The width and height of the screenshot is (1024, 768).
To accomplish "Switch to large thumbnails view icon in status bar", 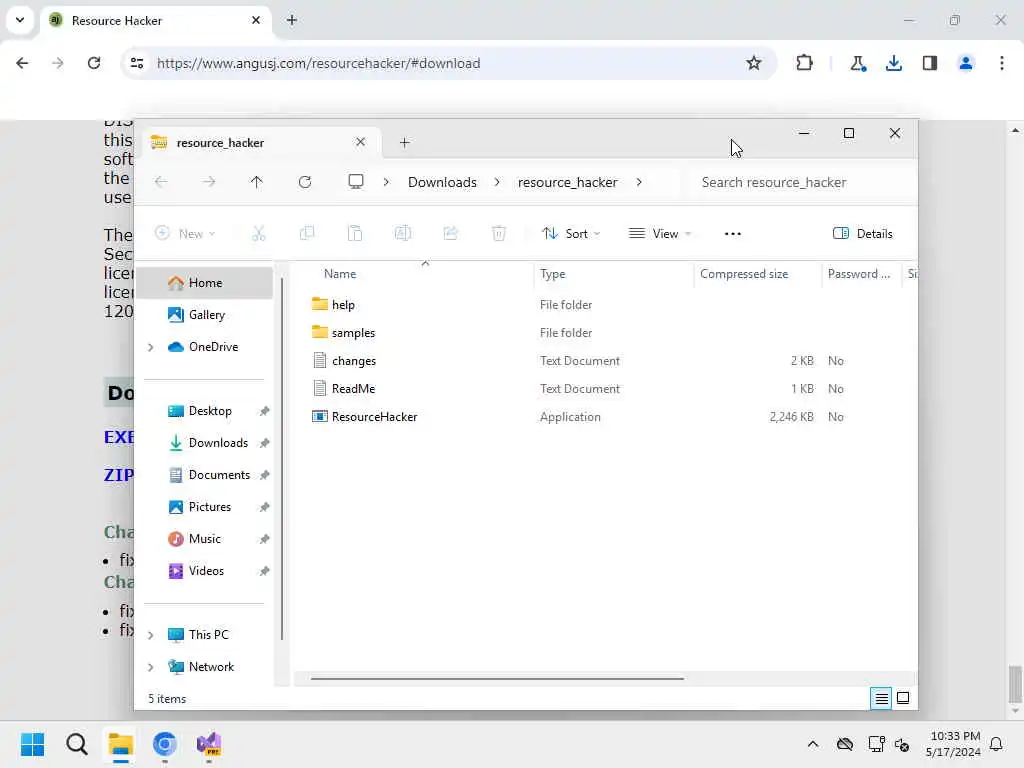I will point(903,699).
